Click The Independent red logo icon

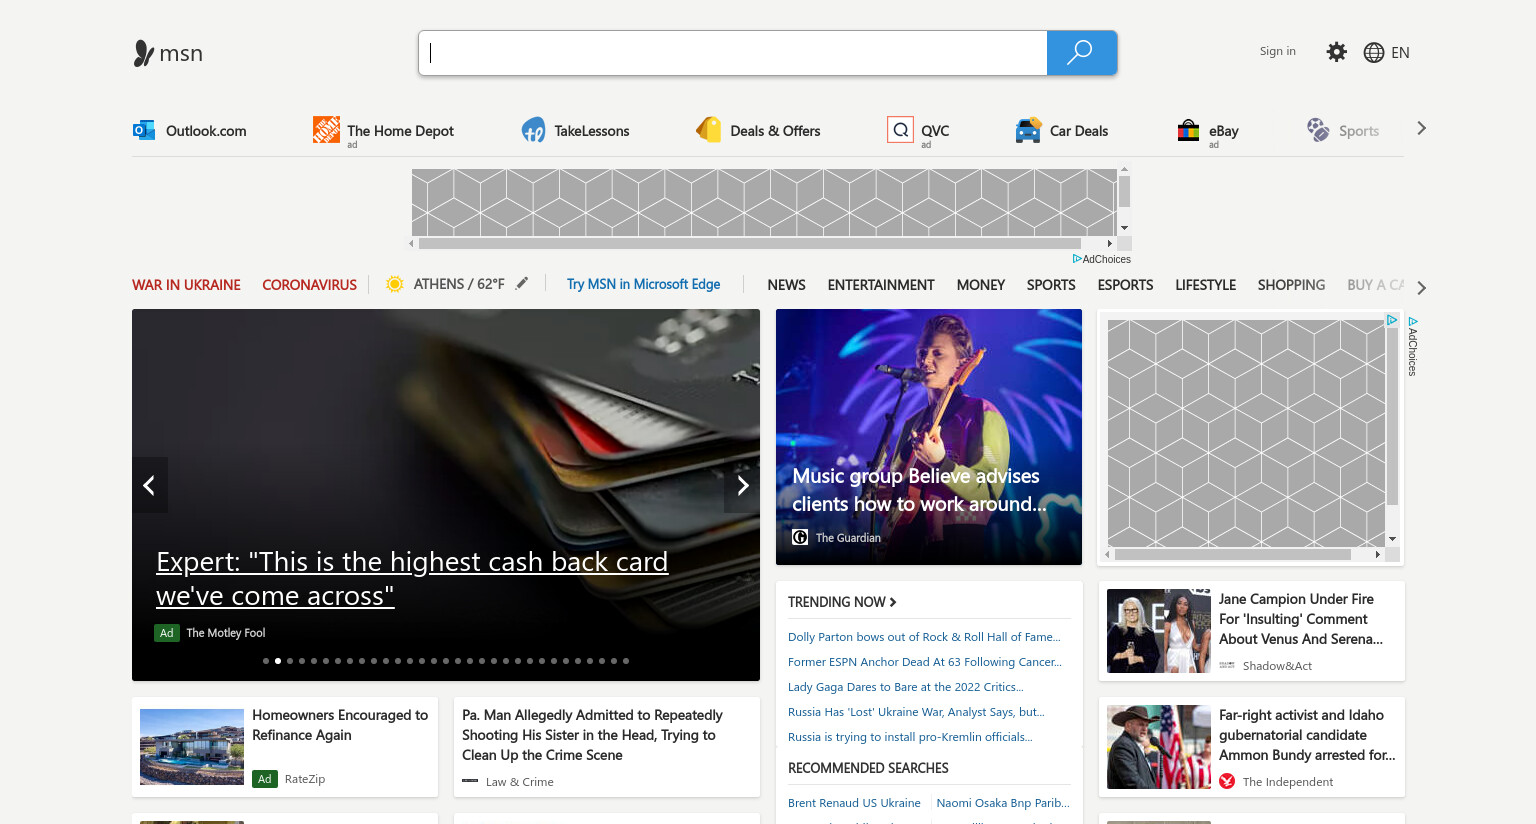(x=1227, y=781)
